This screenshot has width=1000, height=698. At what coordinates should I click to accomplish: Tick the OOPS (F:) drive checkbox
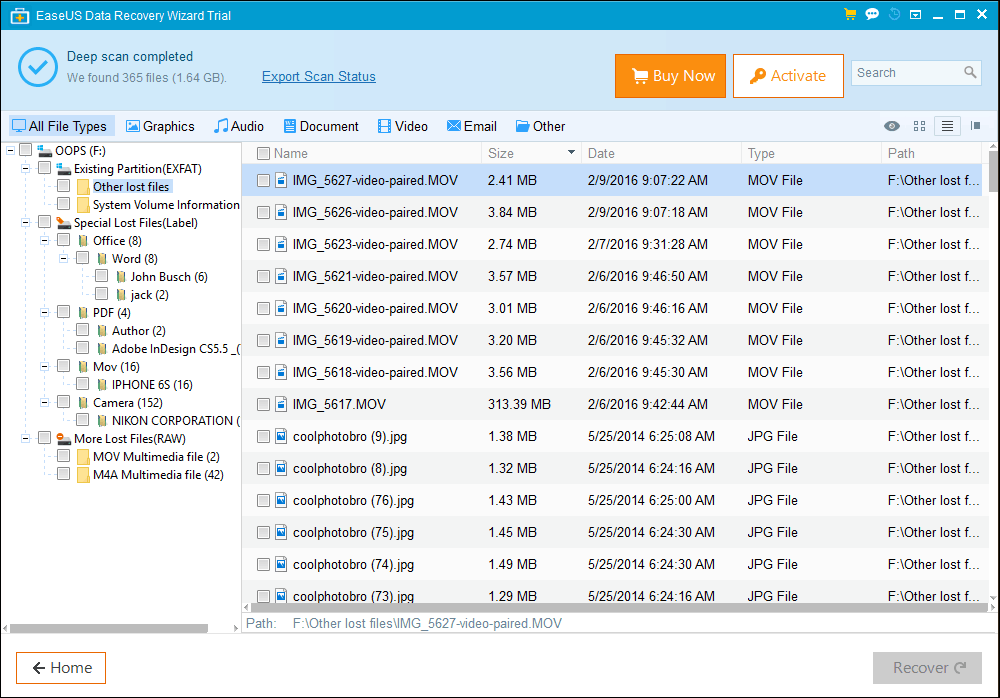click(26, 150)
